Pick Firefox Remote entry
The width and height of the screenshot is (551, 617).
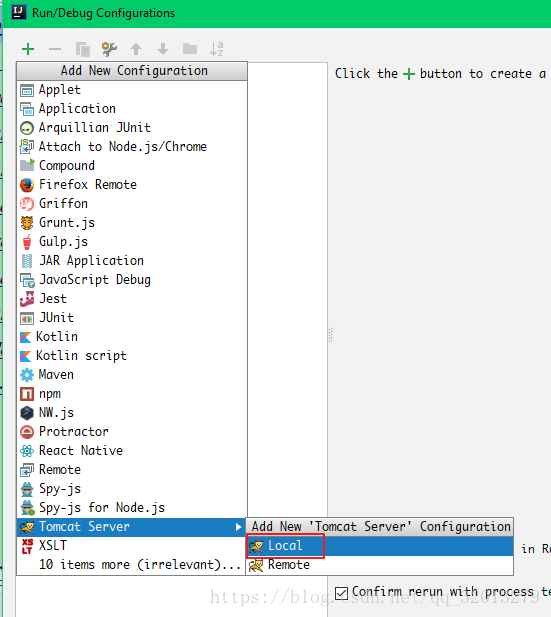tap(132, 185)
